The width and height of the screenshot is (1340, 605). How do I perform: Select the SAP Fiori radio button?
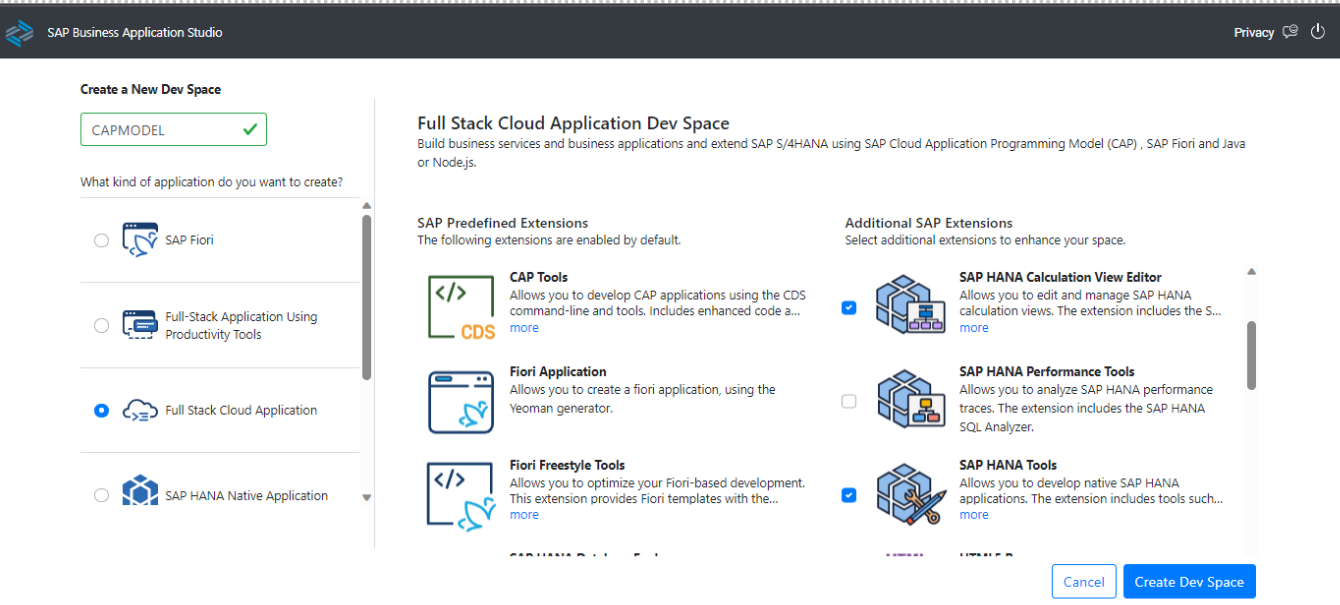[101, 240]
